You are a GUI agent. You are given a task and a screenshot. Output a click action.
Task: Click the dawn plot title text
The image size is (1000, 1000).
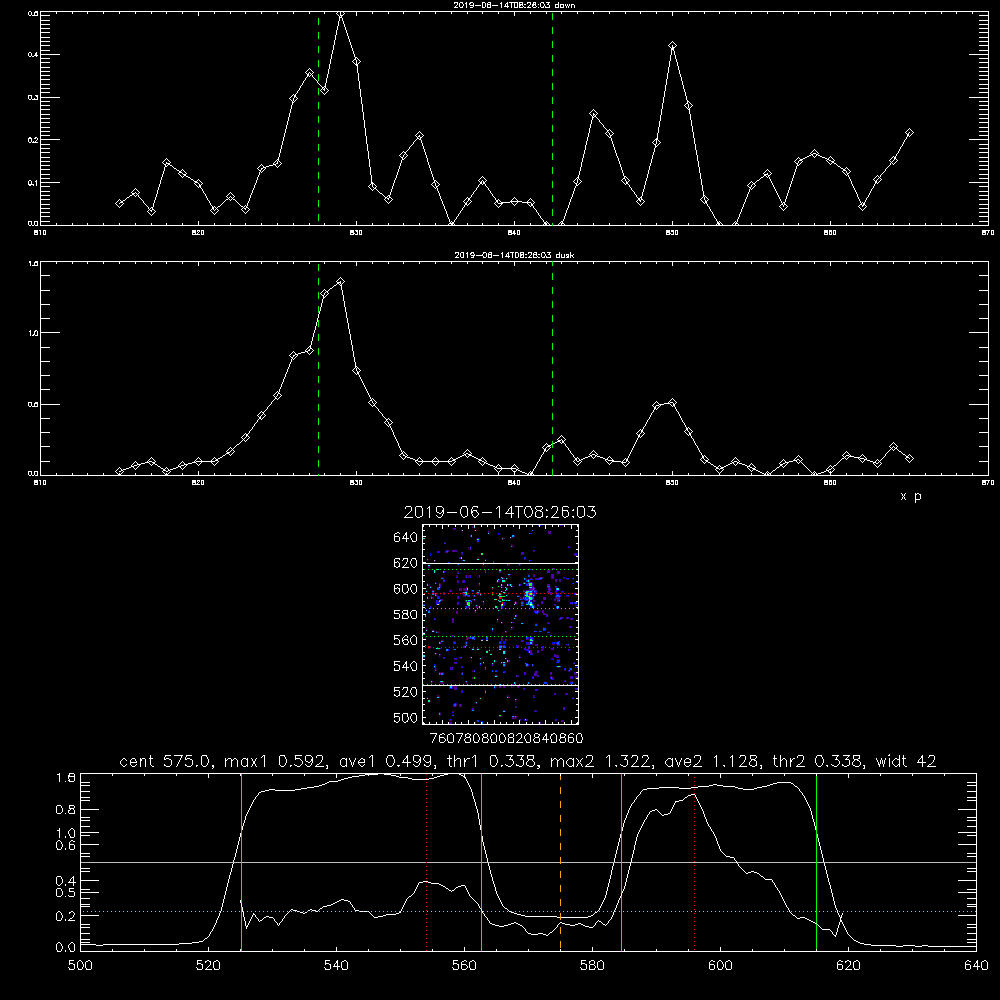pyautogui.click(x=514, y=5)
